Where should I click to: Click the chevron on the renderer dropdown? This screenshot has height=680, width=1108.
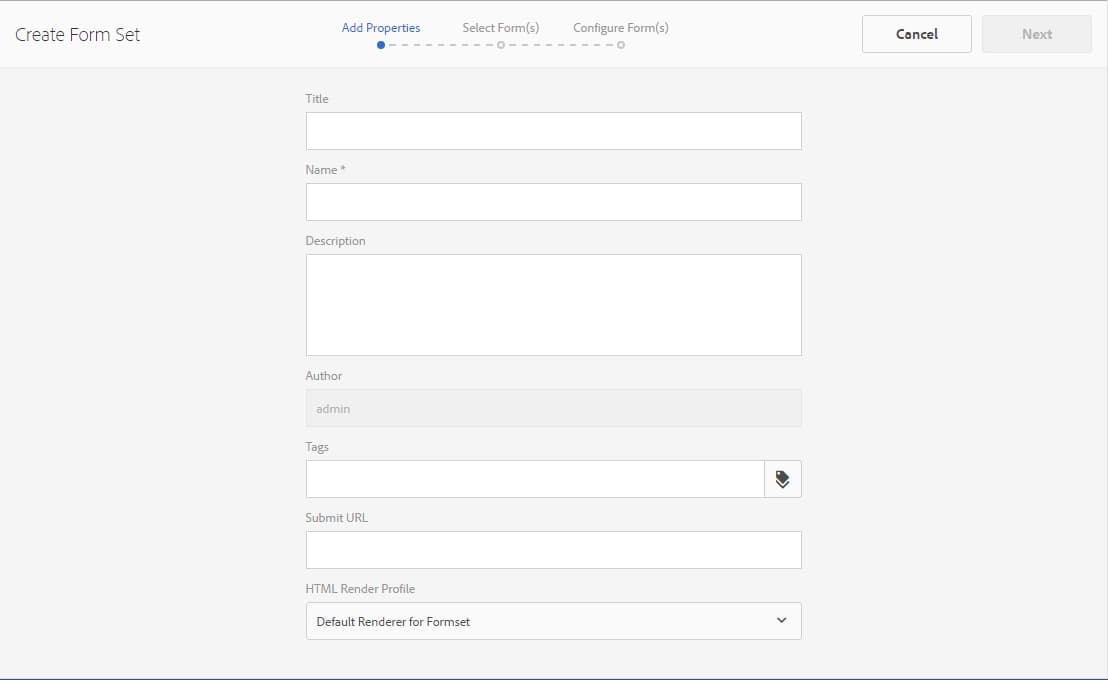point(781,621)
